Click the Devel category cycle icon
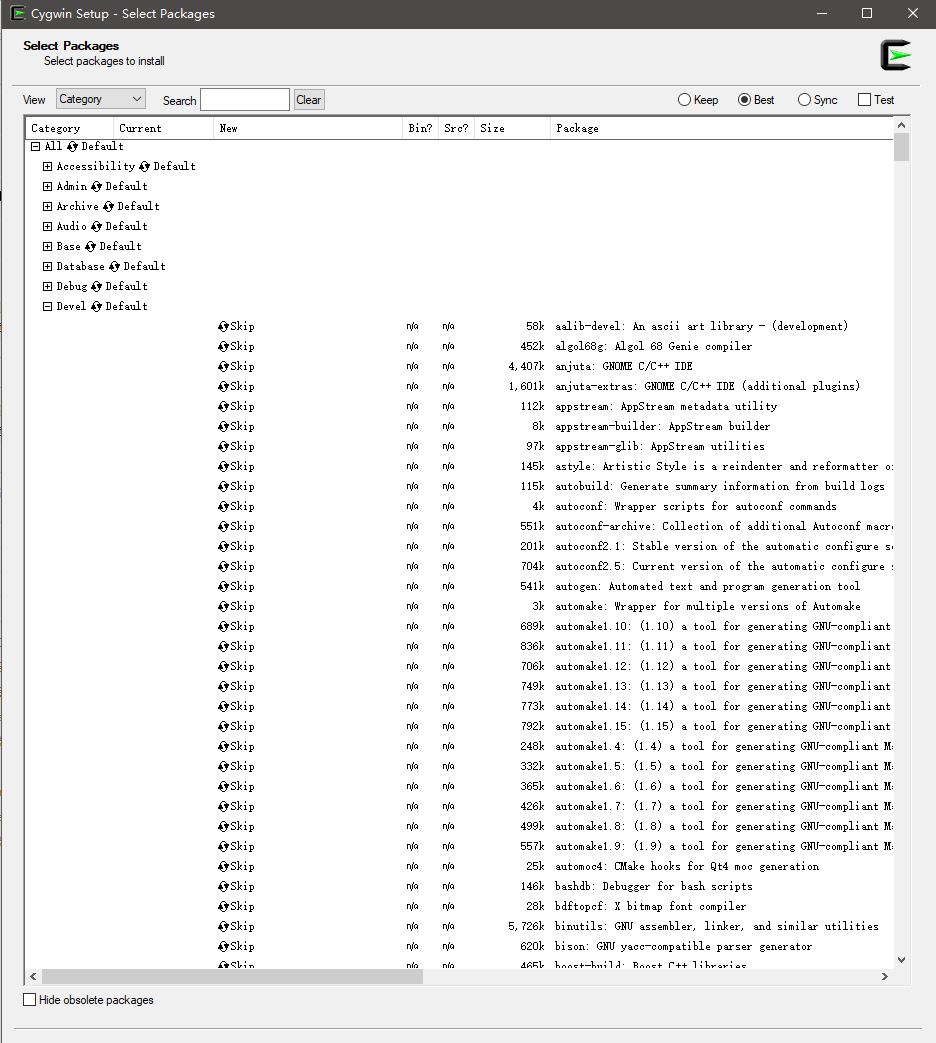The height and width of the screenshot is (1043, 936). pyautogui.click(x=96, y=306)
